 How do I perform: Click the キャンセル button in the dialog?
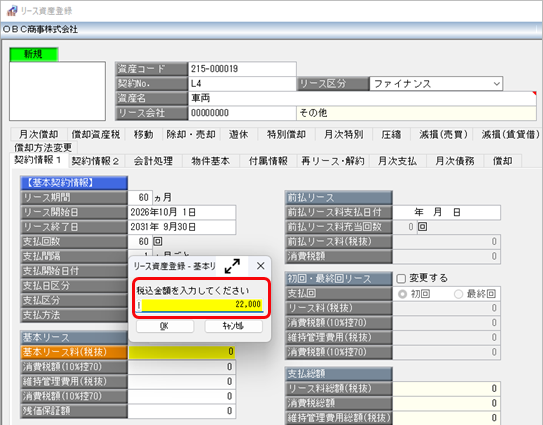click(x=233, y=326)
